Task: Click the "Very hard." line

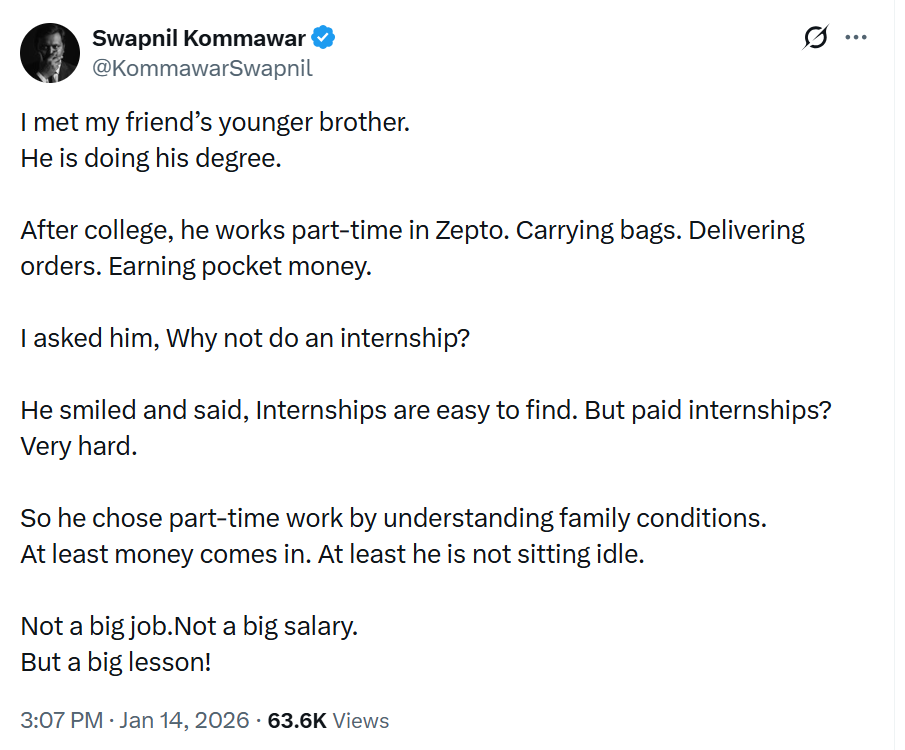Action: pos(78,445)
